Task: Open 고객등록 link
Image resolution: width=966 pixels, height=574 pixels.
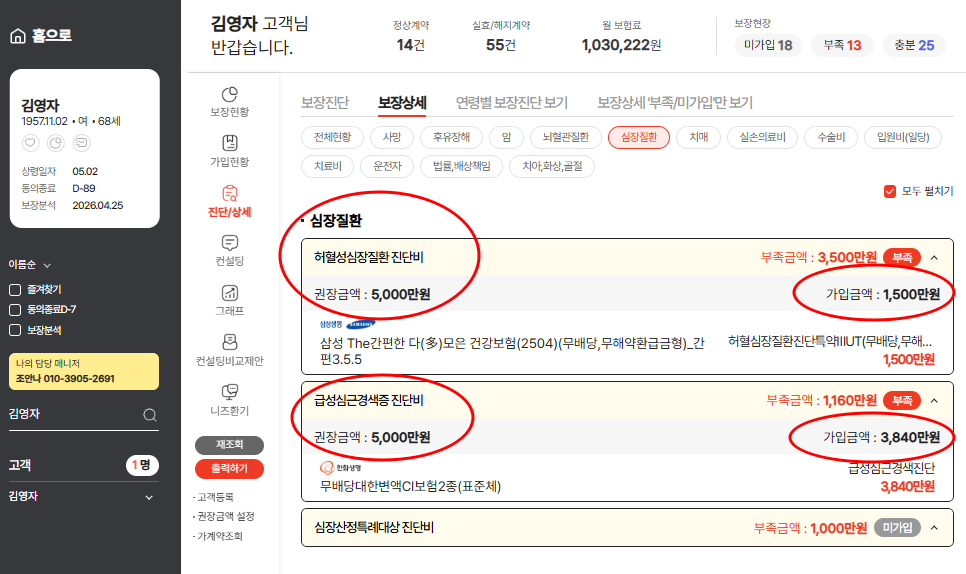Action: pos(214,498)
